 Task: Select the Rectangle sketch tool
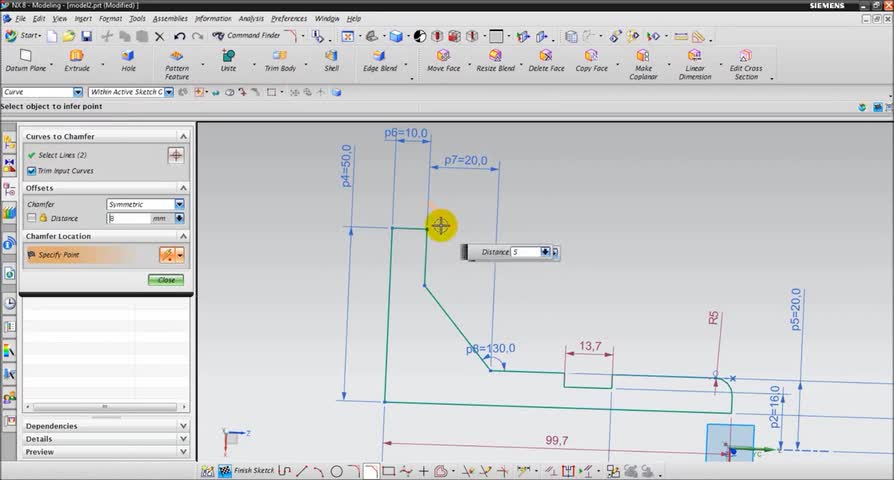[x=389, y=471]
